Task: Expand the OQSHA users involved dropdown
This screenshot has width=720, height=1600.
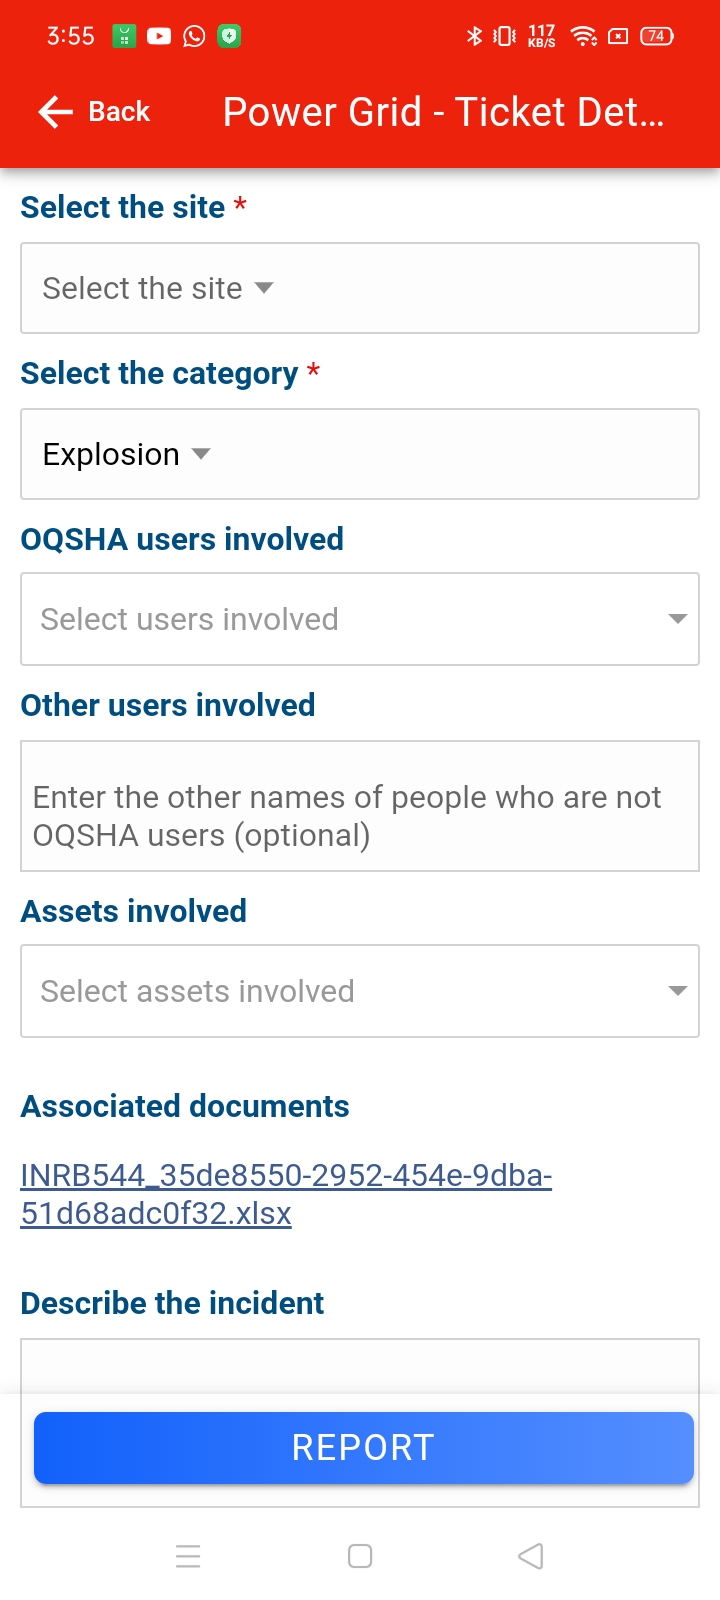Action: click(x=359, y=619)
